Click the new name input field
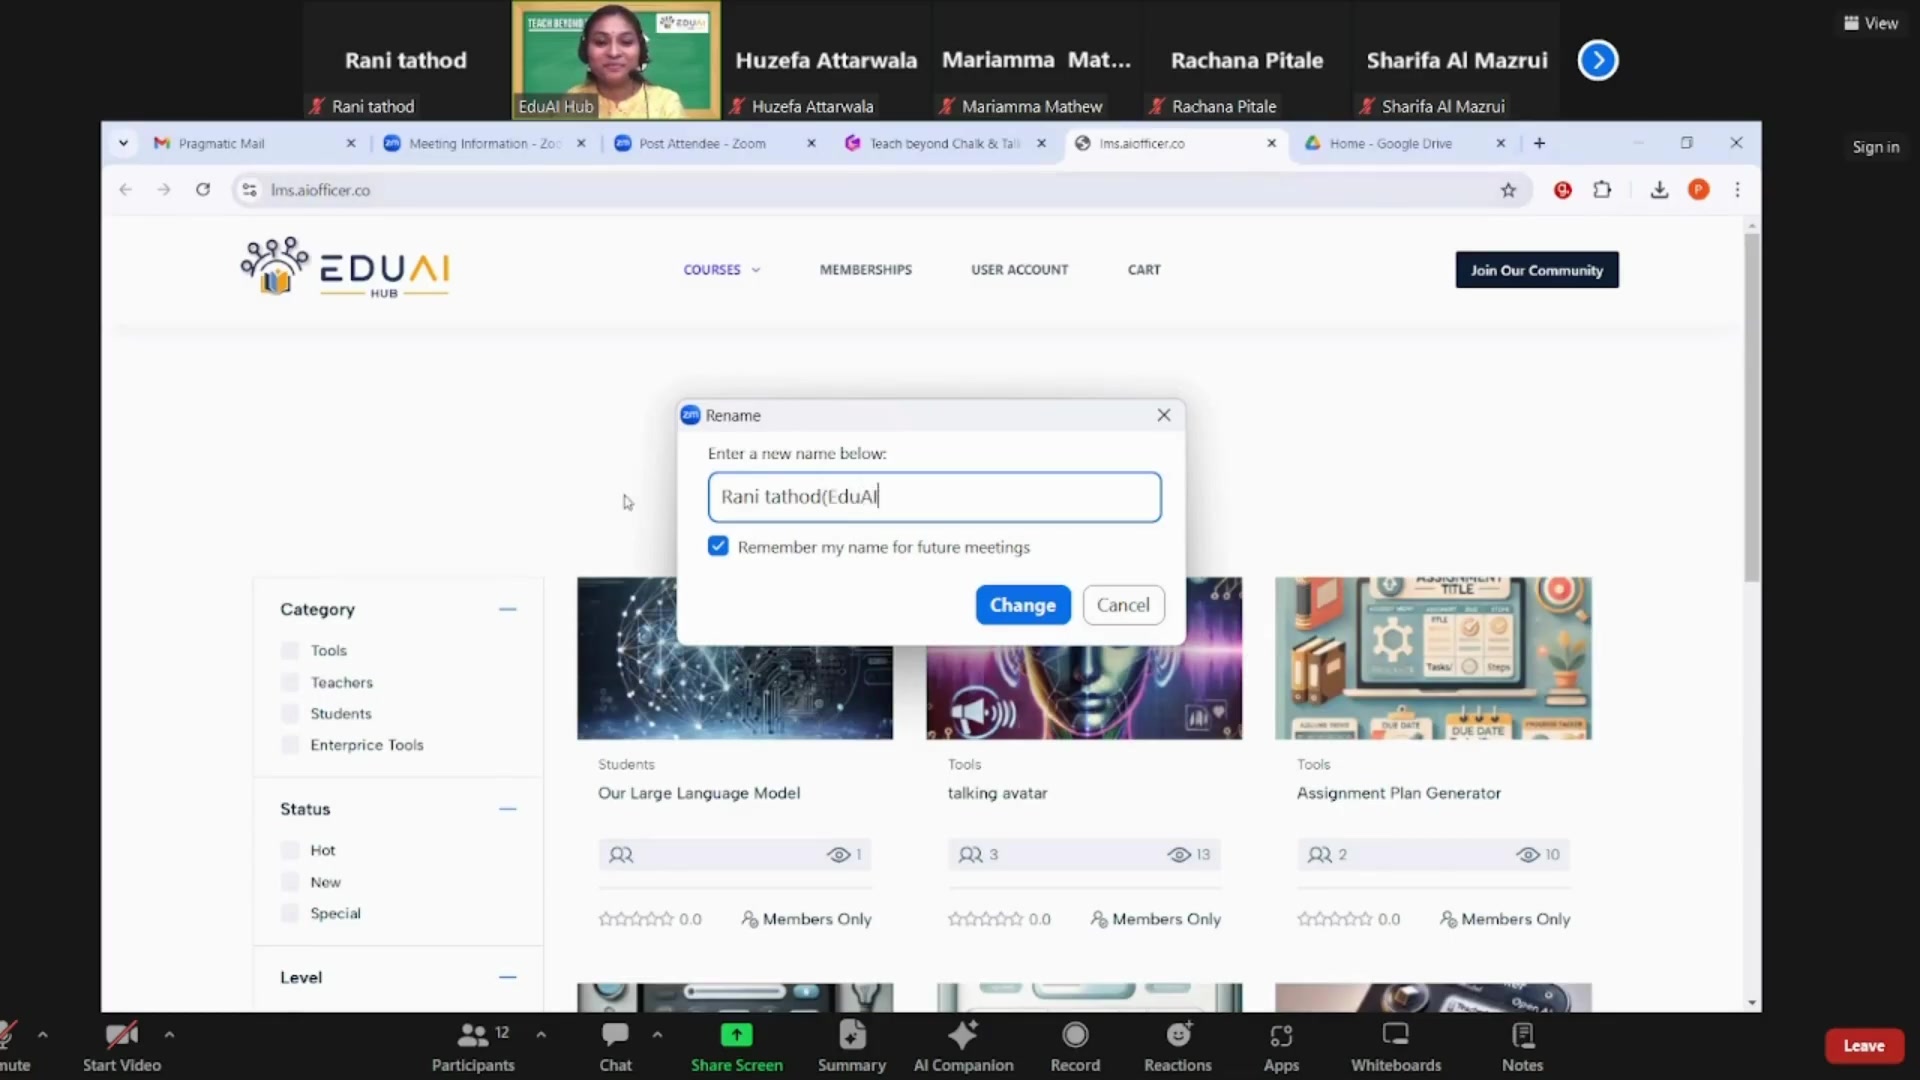Image resolution: width=1920 pixels, height=1080 pixels. pyautogui.click(x=934, y=497)
